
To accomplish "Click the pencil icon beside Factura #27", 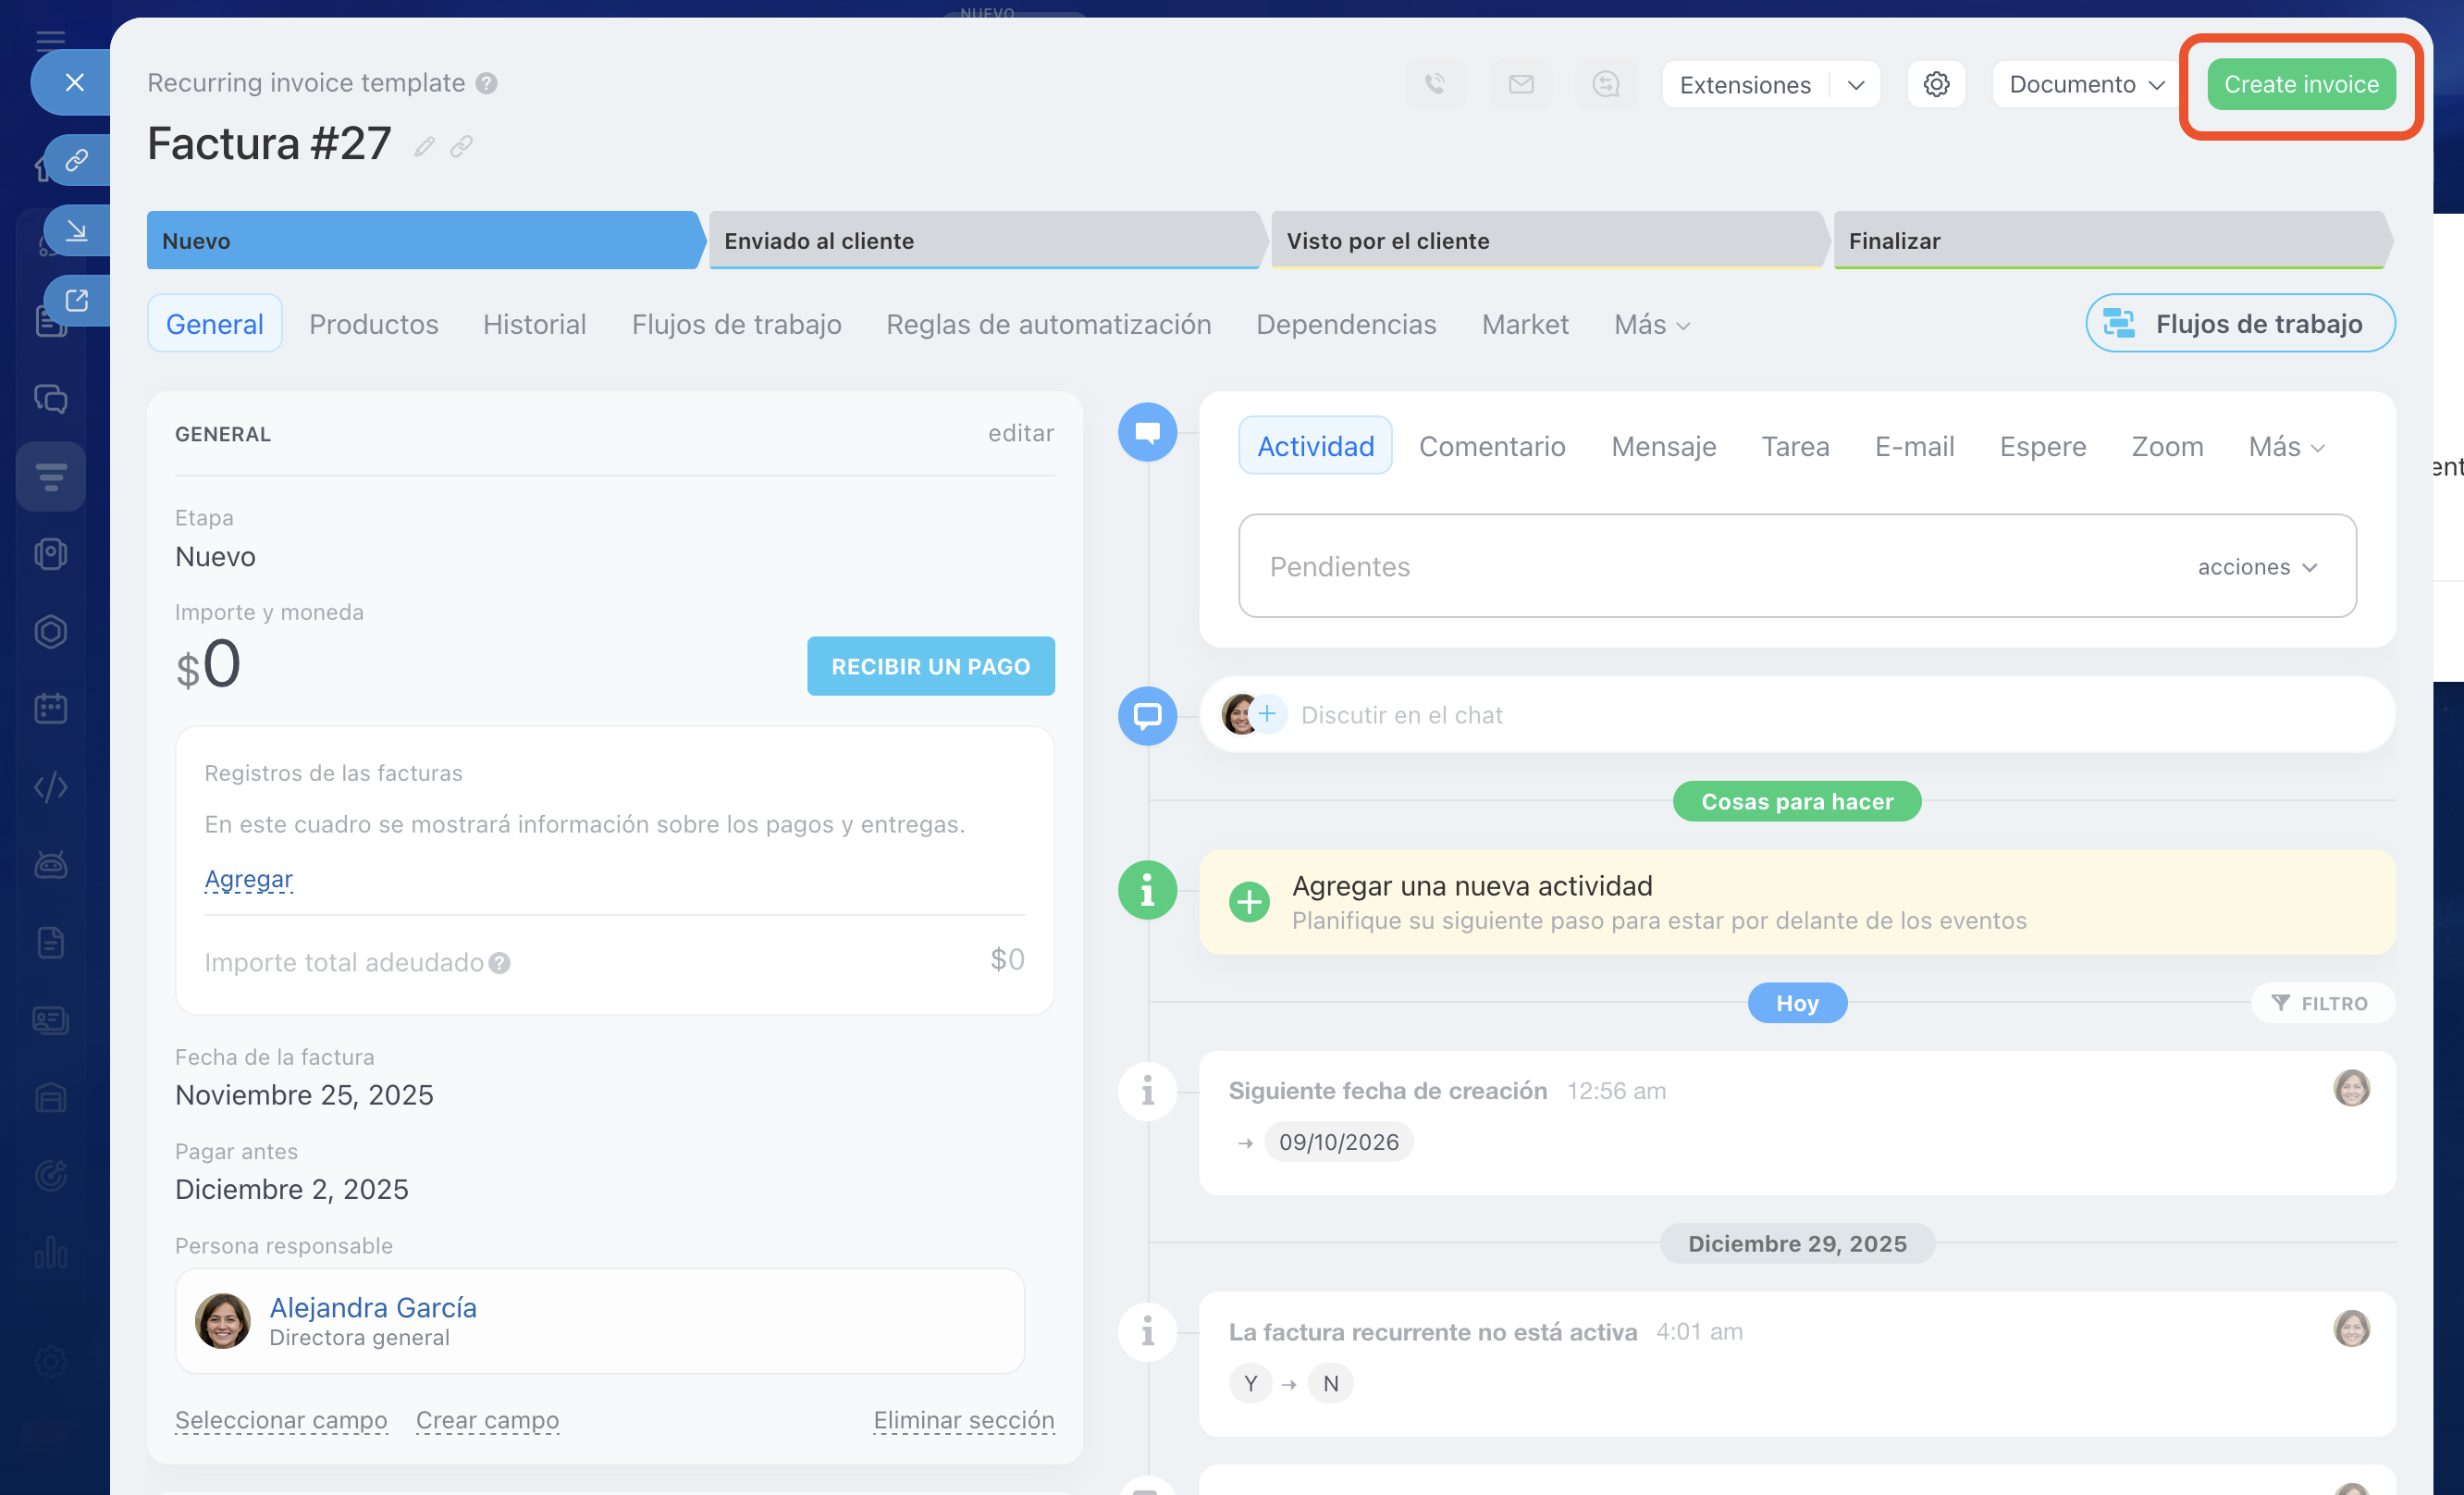I will tap(425, 147).
